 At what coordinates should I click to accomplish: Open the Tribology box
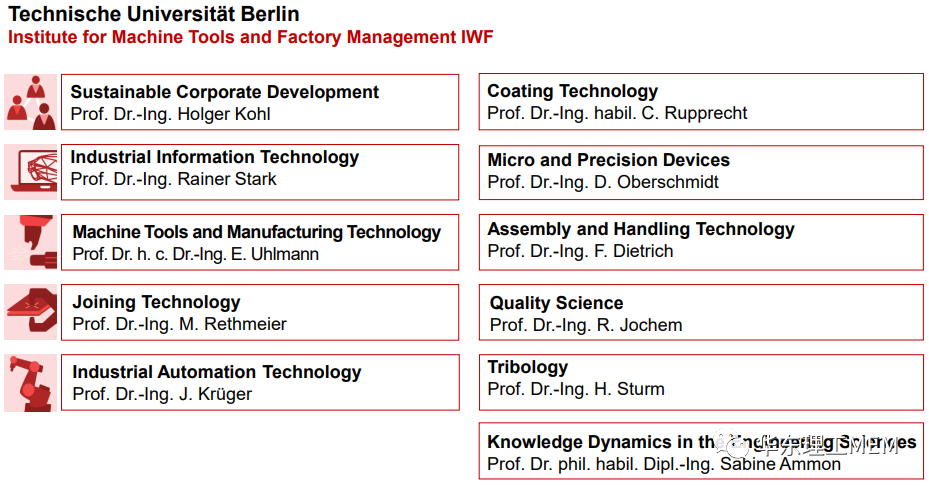point(701,382)
